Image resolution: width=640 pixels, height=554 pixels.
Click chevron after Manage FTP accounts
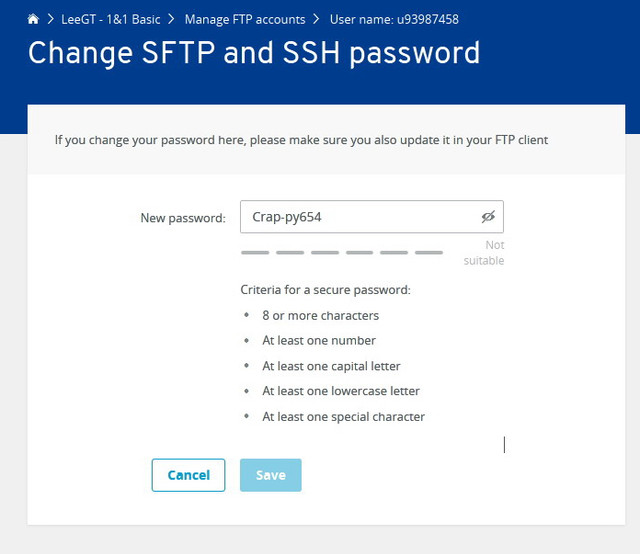pyautogui.click(x=316, y=19)
